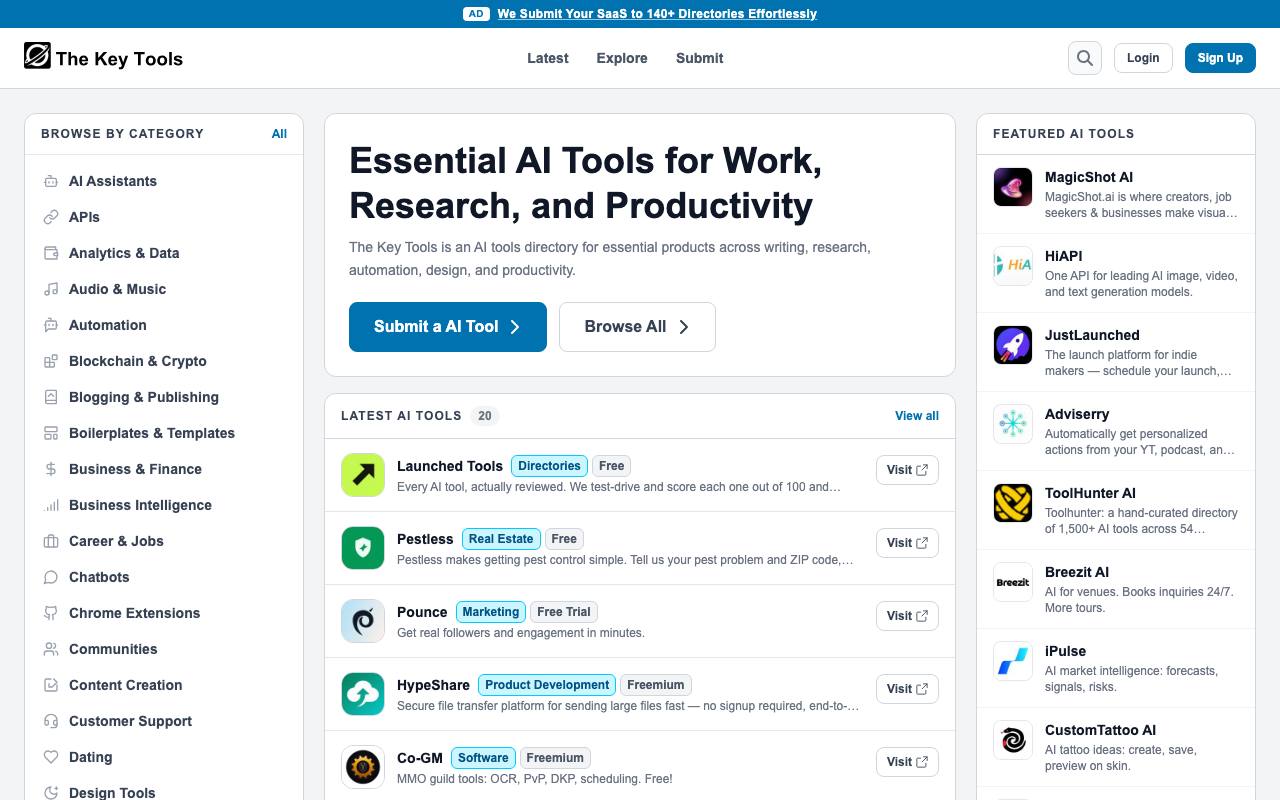Click the iPulse logo thumbnail
The height and width of the screenshot is (800, 1280).
[1013, 661]
